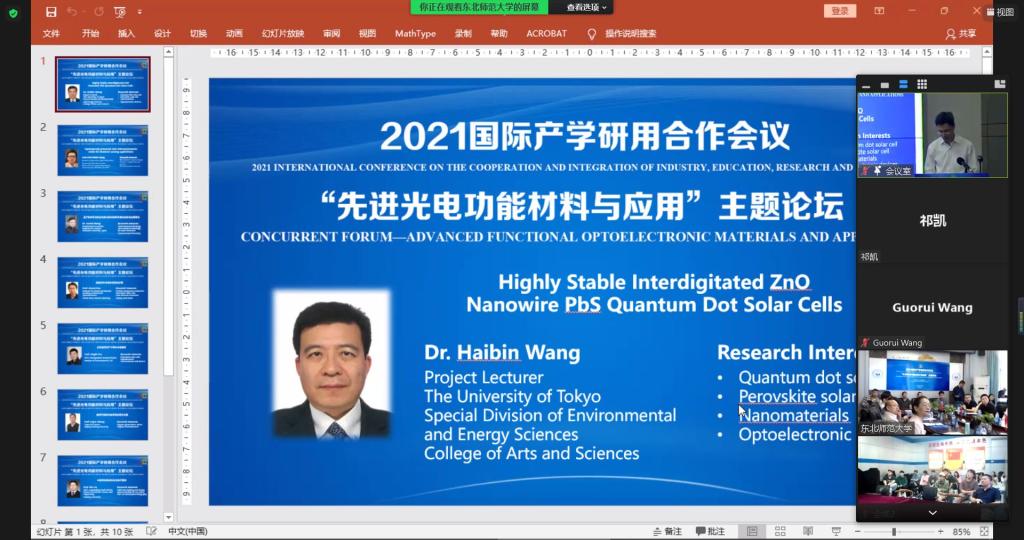Open the ribbon display options button

879,11
